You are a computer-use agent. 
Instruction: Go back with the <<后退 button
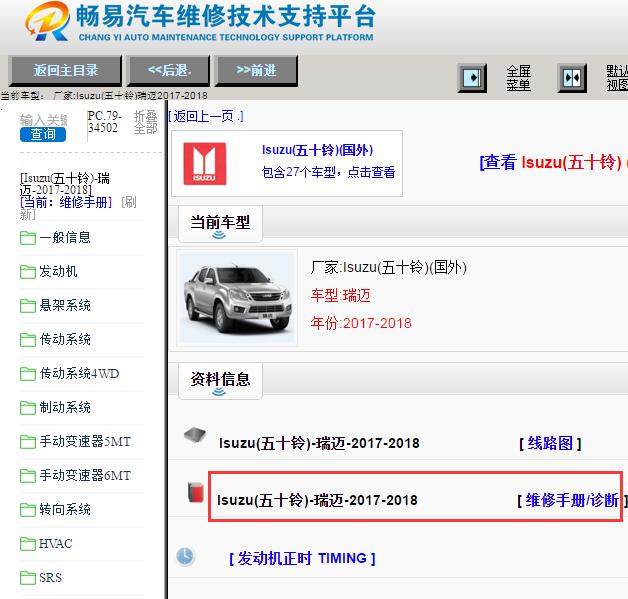pos(169,71)
